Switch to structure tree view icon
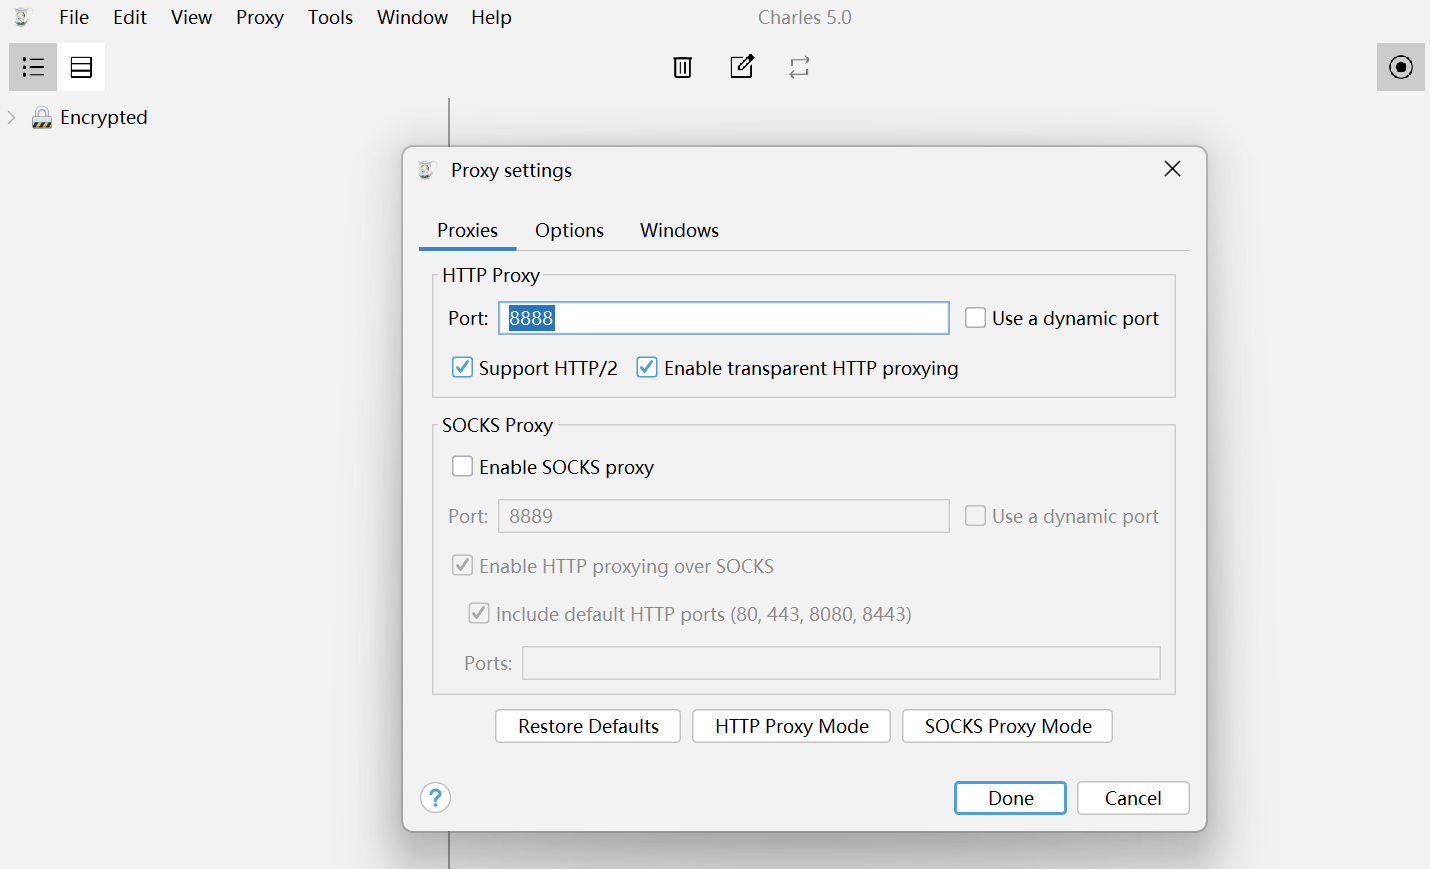Image resolution: width=1430 pixels, height=869 pixels. click(x=33, y=67)
